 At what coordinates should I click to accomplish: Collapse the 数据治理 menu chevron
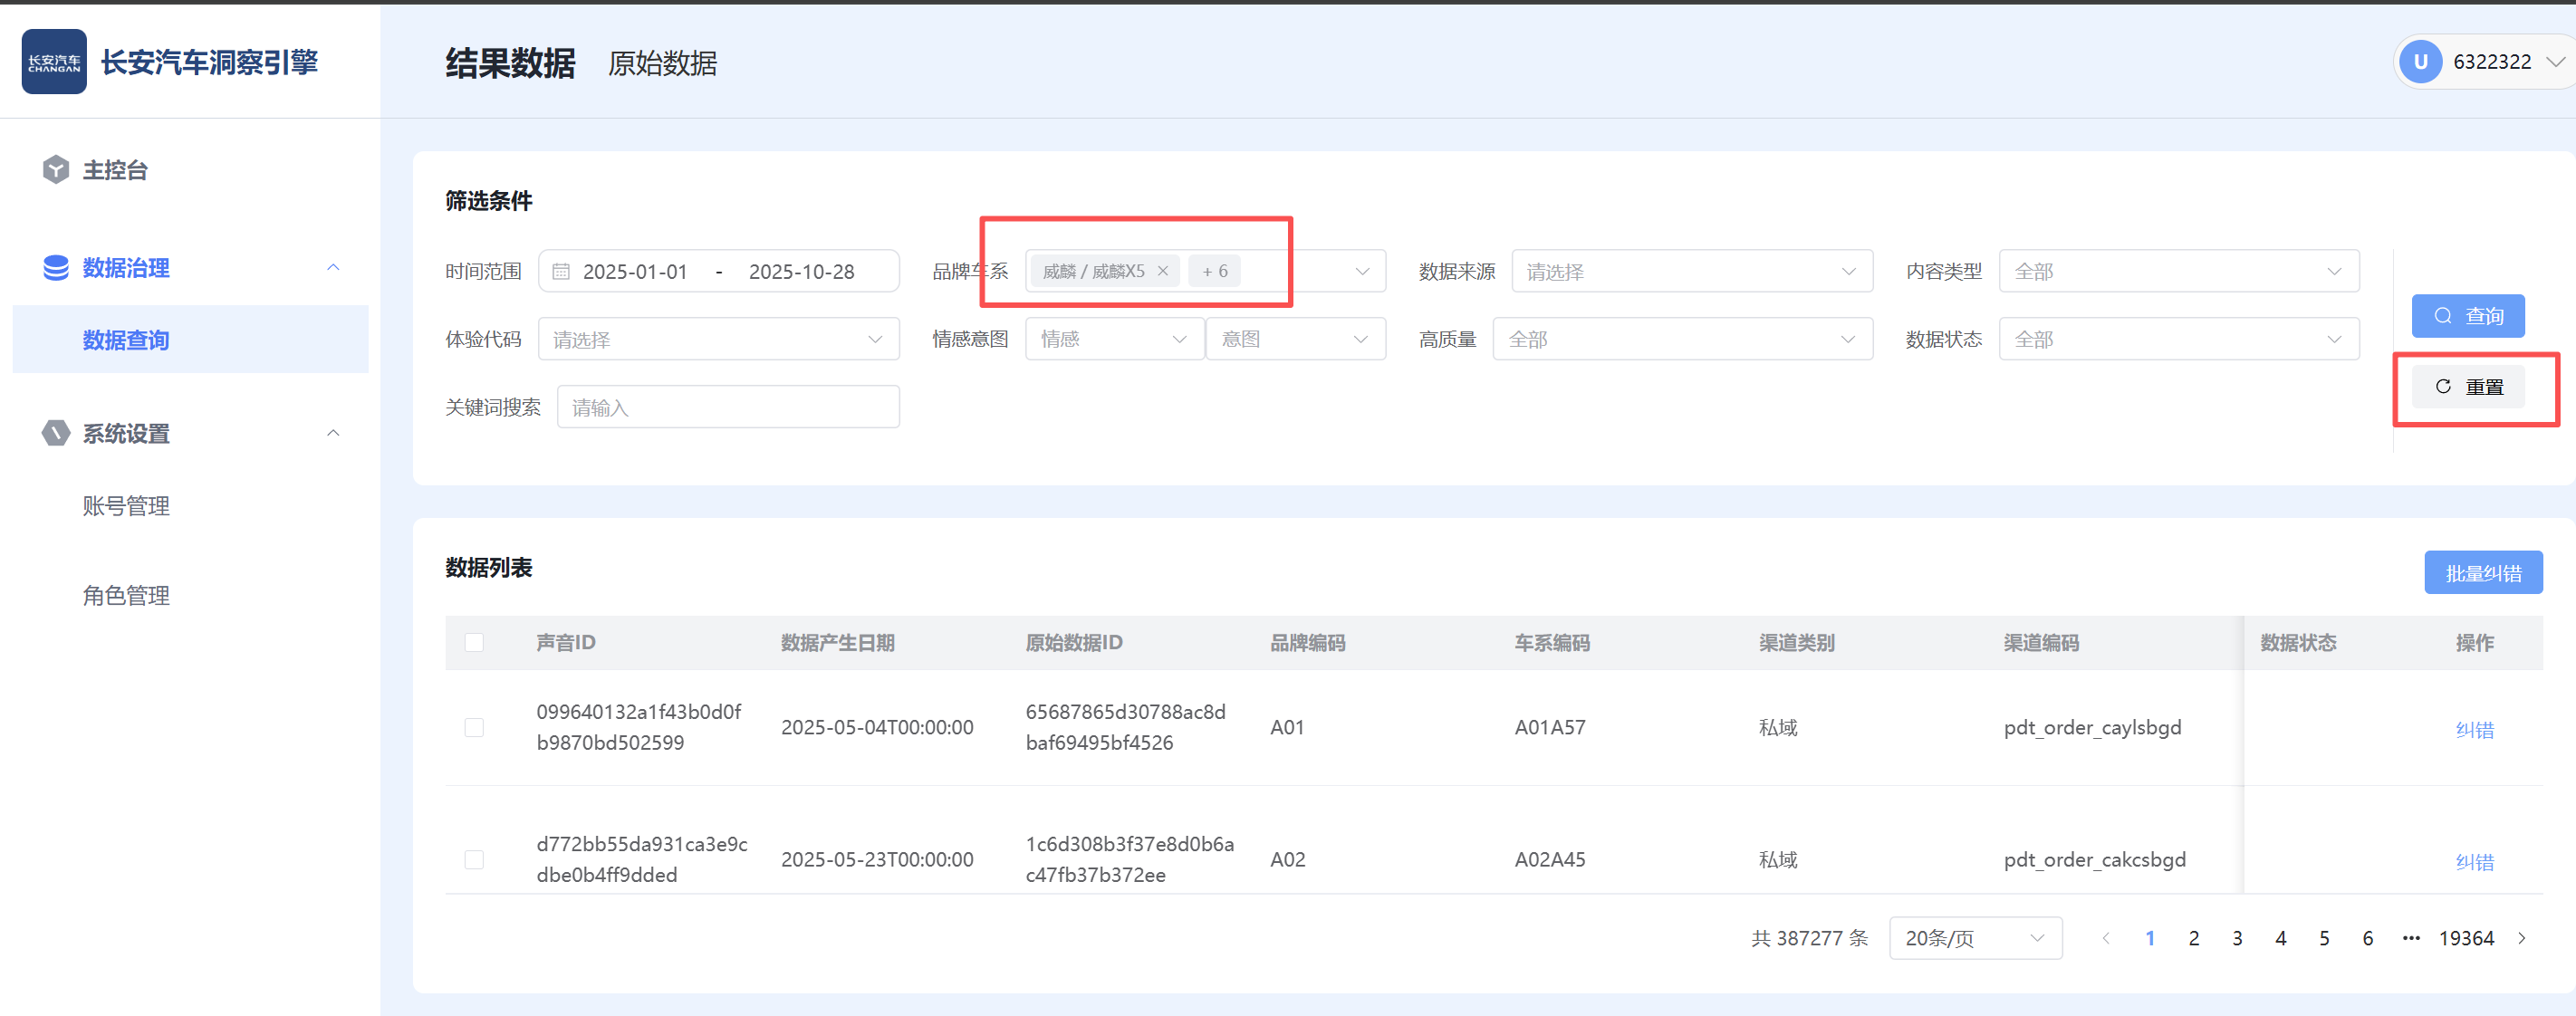click(333, 268)
